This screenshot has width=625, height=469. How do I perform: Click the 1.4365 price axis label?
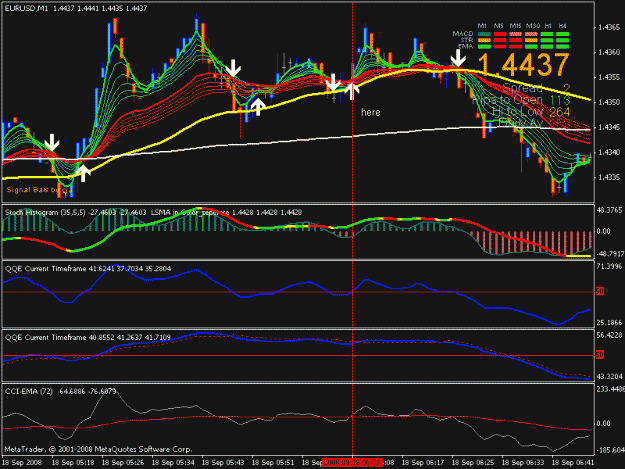pyautogui.click(x=609, y=27)
